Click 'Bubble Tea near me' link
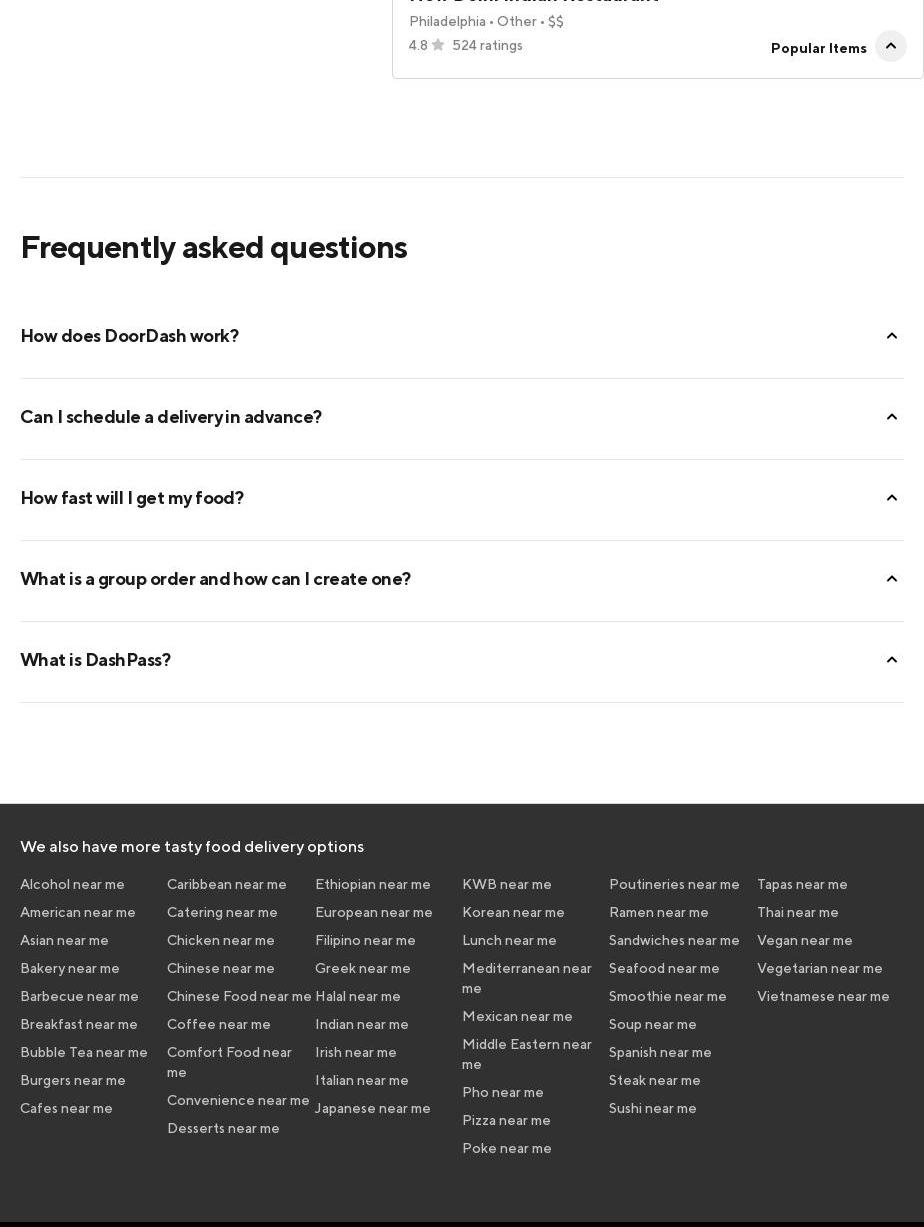Image resolution: width=924 pixels, height=1227 pixels. pos(84,1052)
